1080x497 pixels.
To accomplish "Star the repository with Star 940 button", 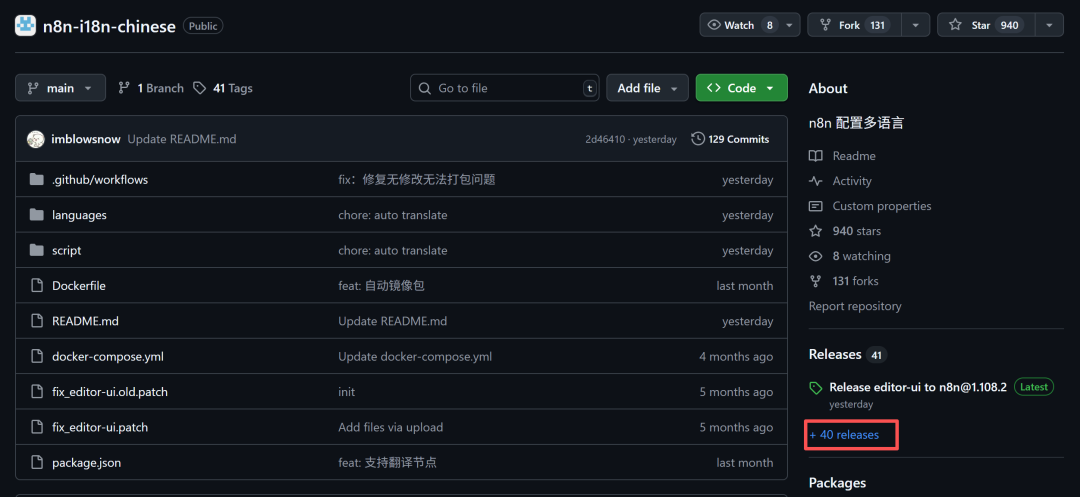I will 986,25.
